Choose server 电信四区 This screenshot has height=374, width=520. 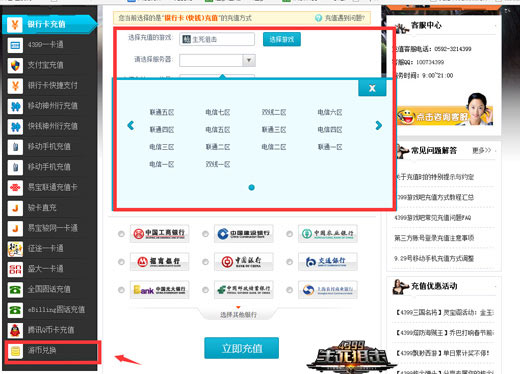pyautogui.click(x=330, y=130)
